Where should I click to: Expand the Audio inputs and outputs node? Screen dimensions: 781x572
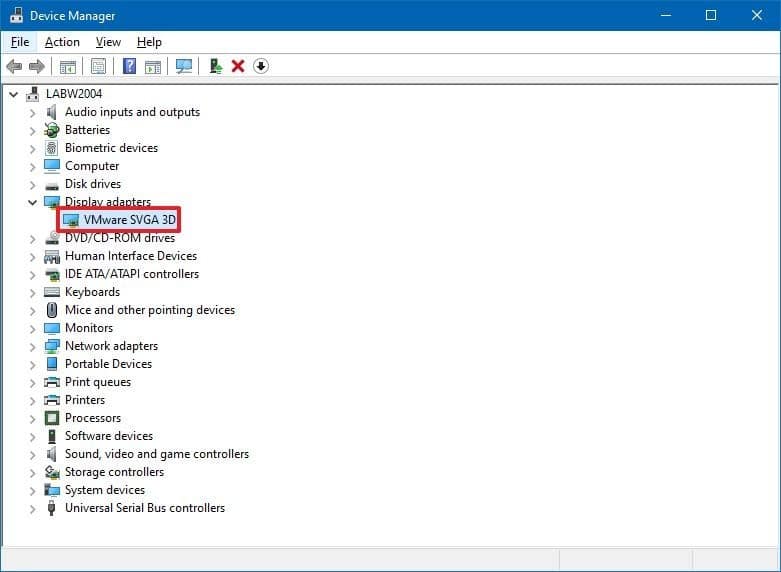click(32, 113)
